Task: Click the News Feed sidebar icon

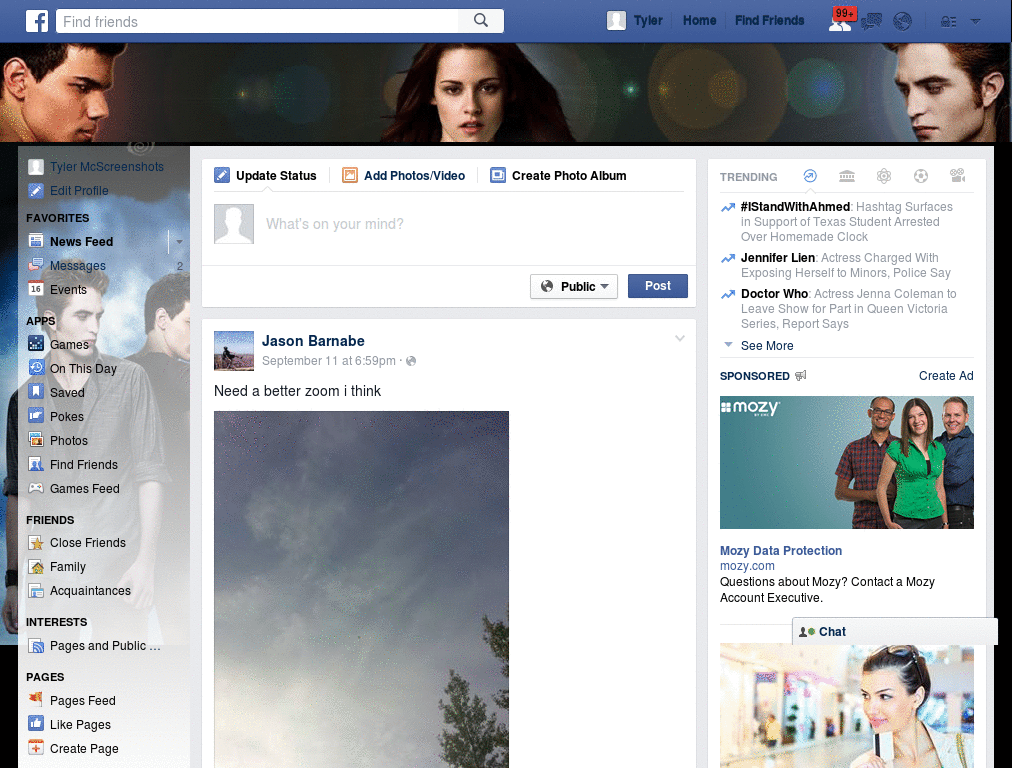Action: (36, 241)
